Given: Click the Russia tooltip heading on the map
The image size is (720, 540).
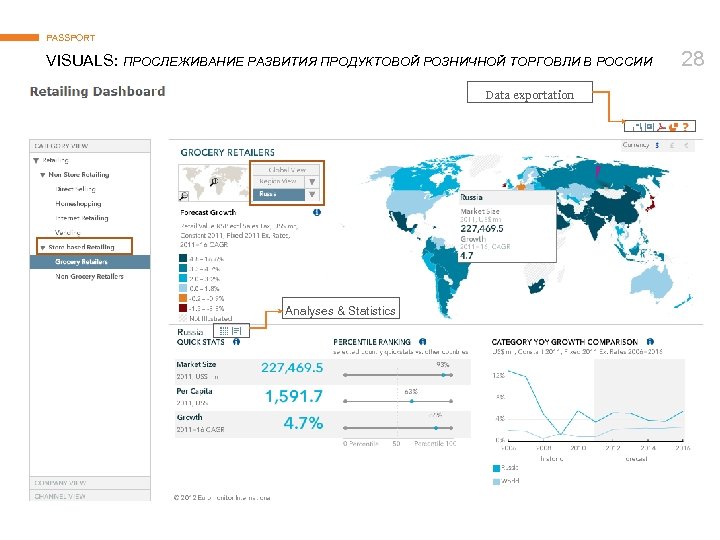Looking at the screenshot, I should click(x=471, y=197).
